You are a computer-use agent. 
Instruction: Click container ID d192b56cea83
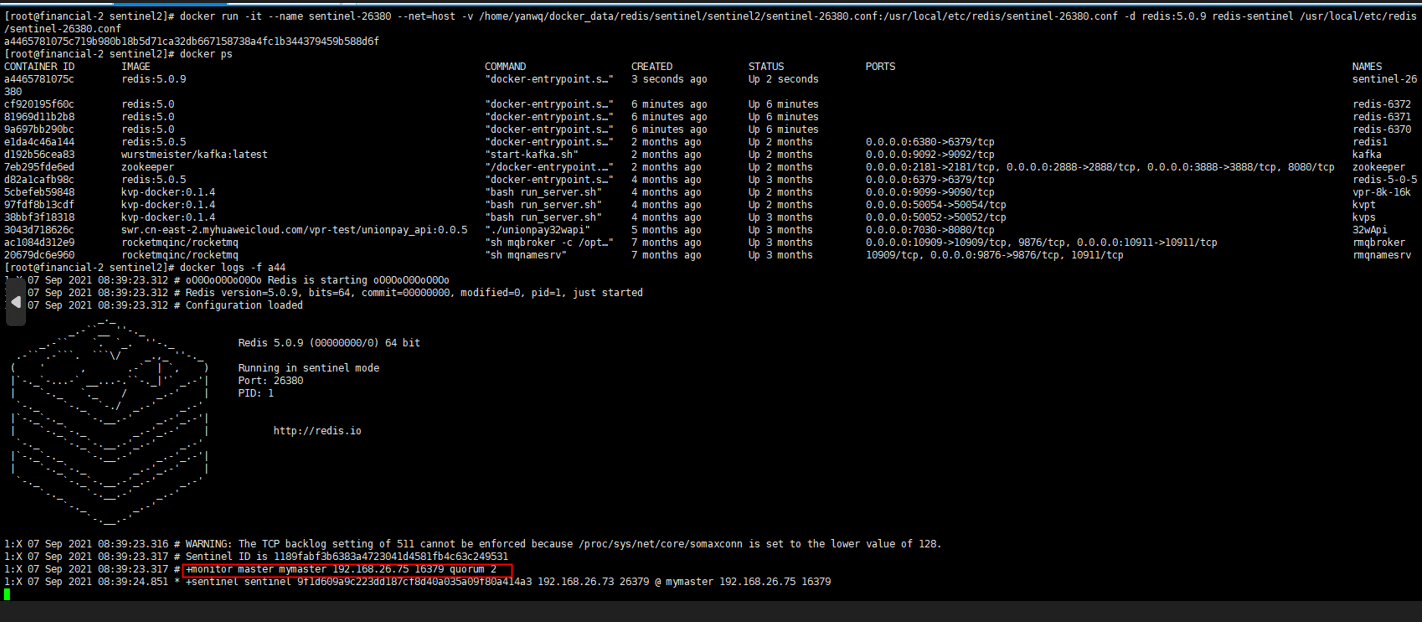pyautogui.click(x=39, y=155)
